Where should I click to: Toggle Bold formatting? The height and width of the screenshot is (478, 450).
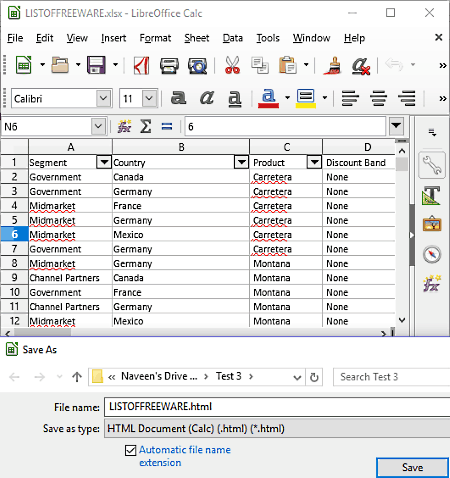click(x=178, y=98)
